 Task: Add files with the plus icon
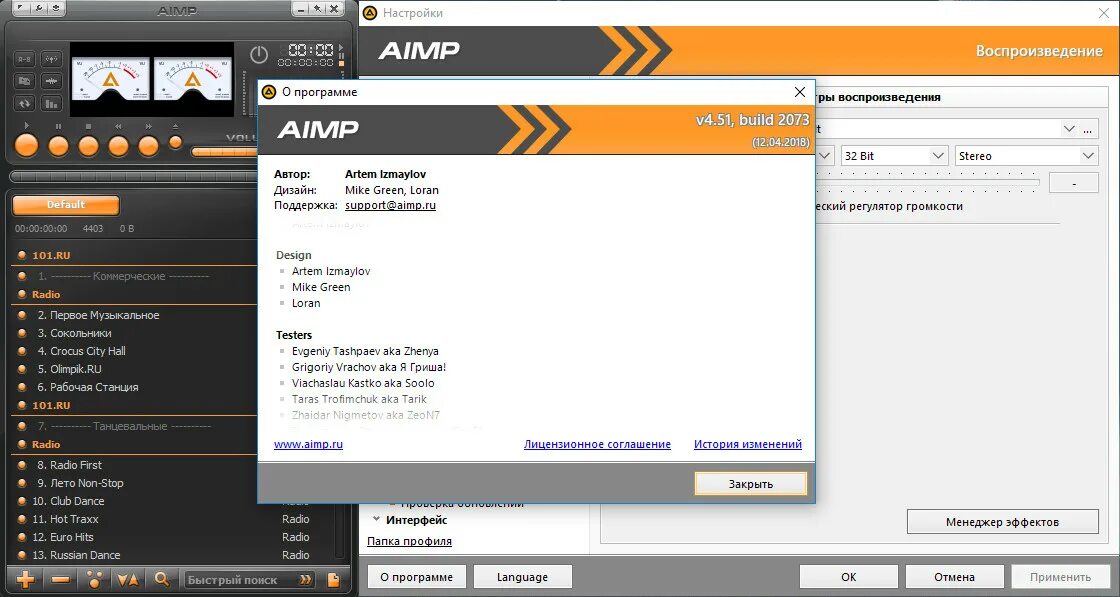(25, 579)
